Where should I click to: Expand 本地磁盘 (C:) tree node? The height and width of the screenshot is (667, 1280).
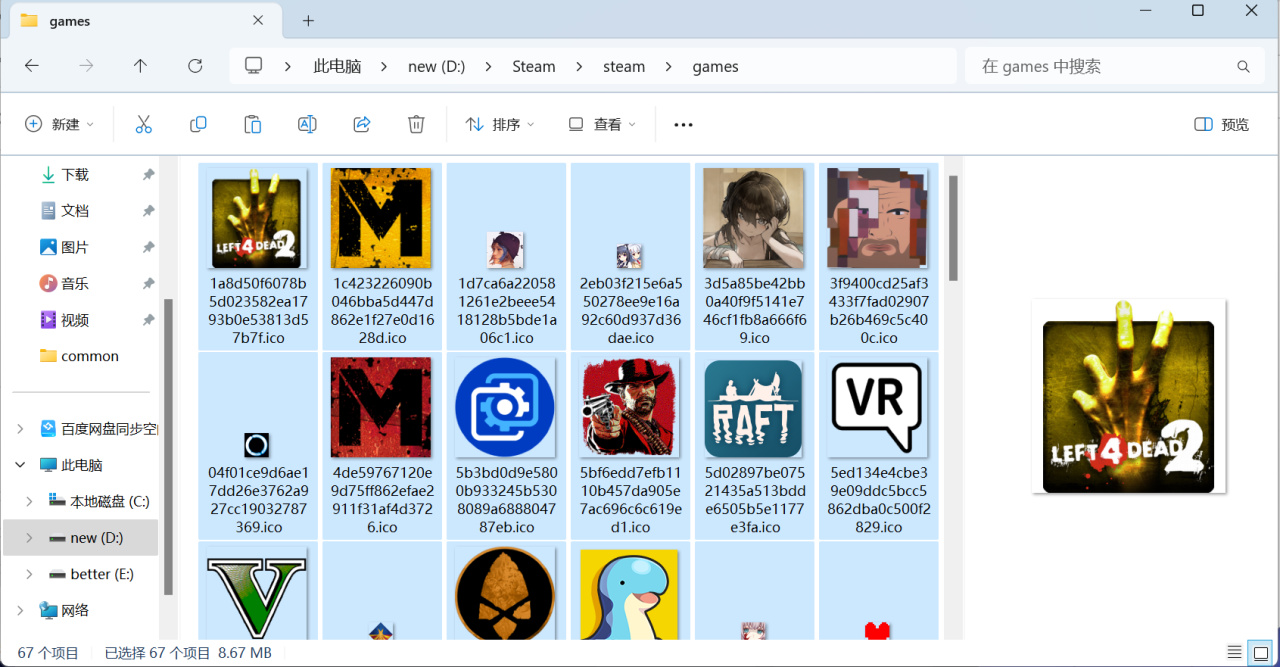tap(29, 501)
